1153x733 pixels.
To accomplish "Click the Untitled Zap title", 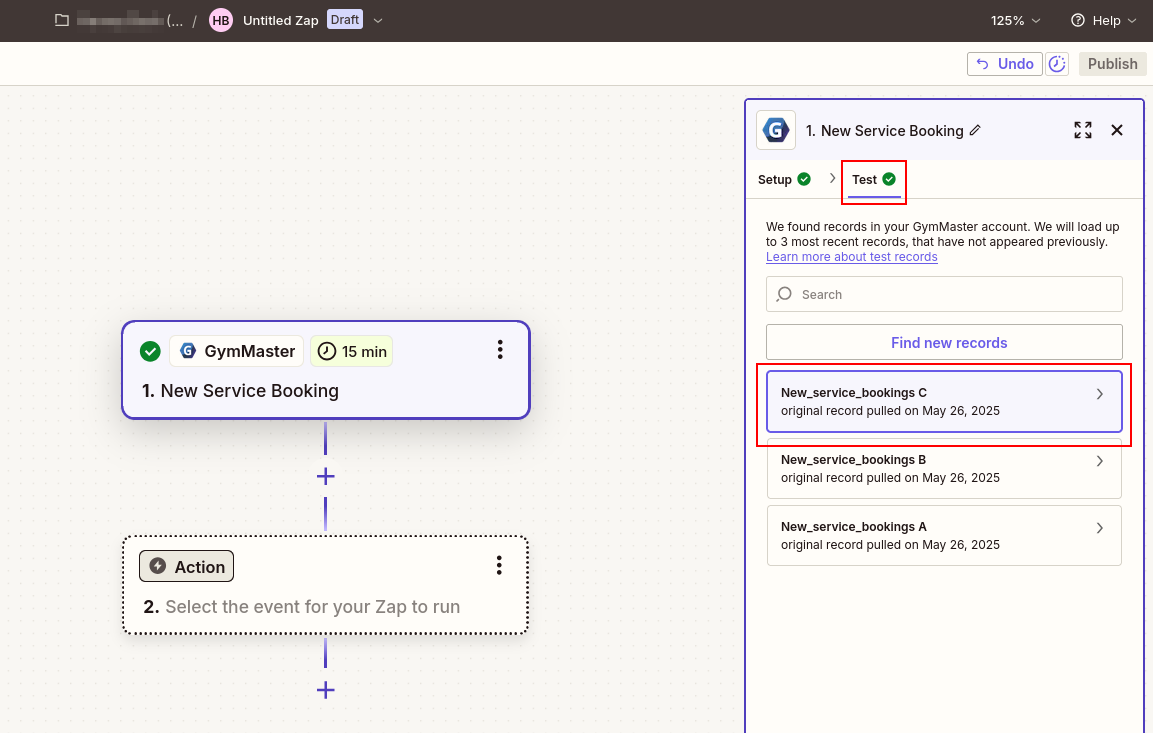I will click(280, 21).
